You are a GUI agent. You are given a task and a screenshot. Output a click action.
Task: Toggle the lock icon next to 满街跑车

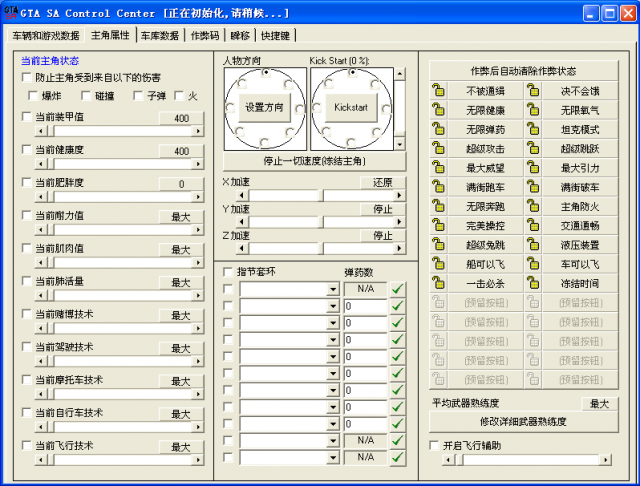[438, 187]
